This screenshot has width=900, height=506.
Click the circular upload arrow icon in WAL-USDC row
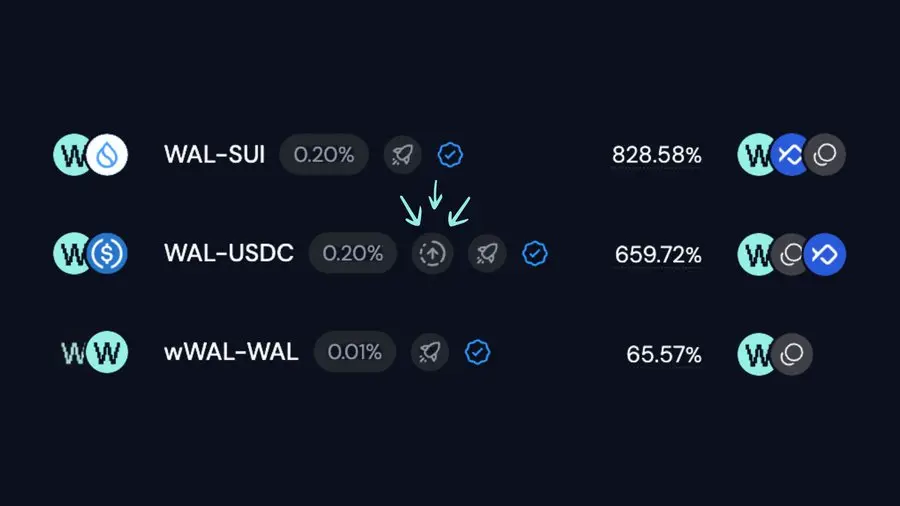(x=432, y=253)
